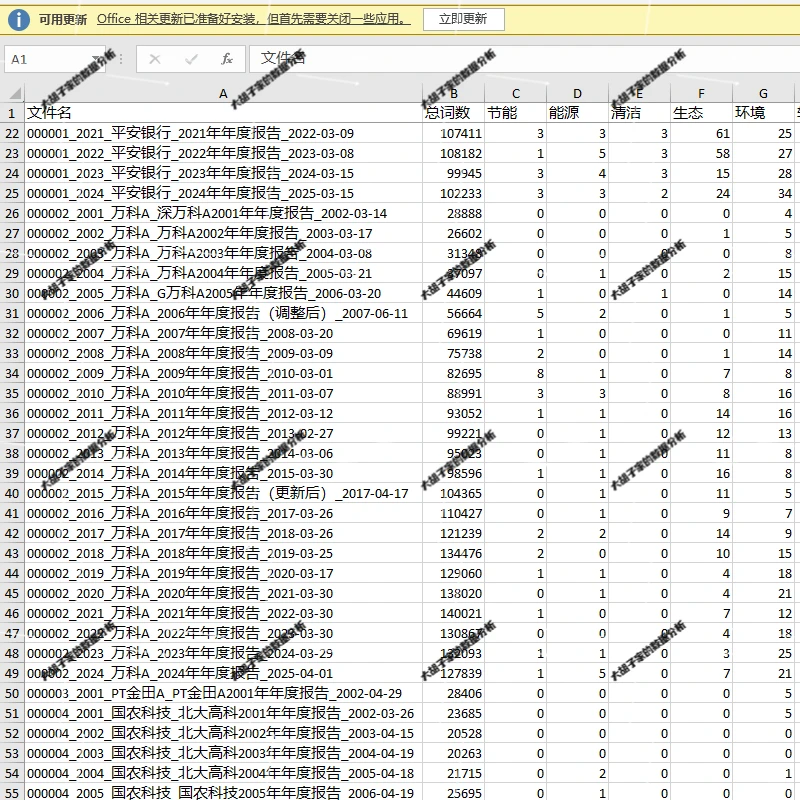The width and height of the screenshot is (800, 800).
Task: Select row 50 header
Action: 12,693
